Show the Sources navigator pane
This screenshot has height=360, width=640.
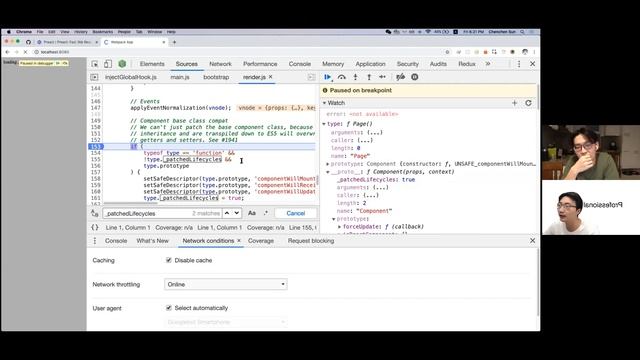tap(94, 77)
